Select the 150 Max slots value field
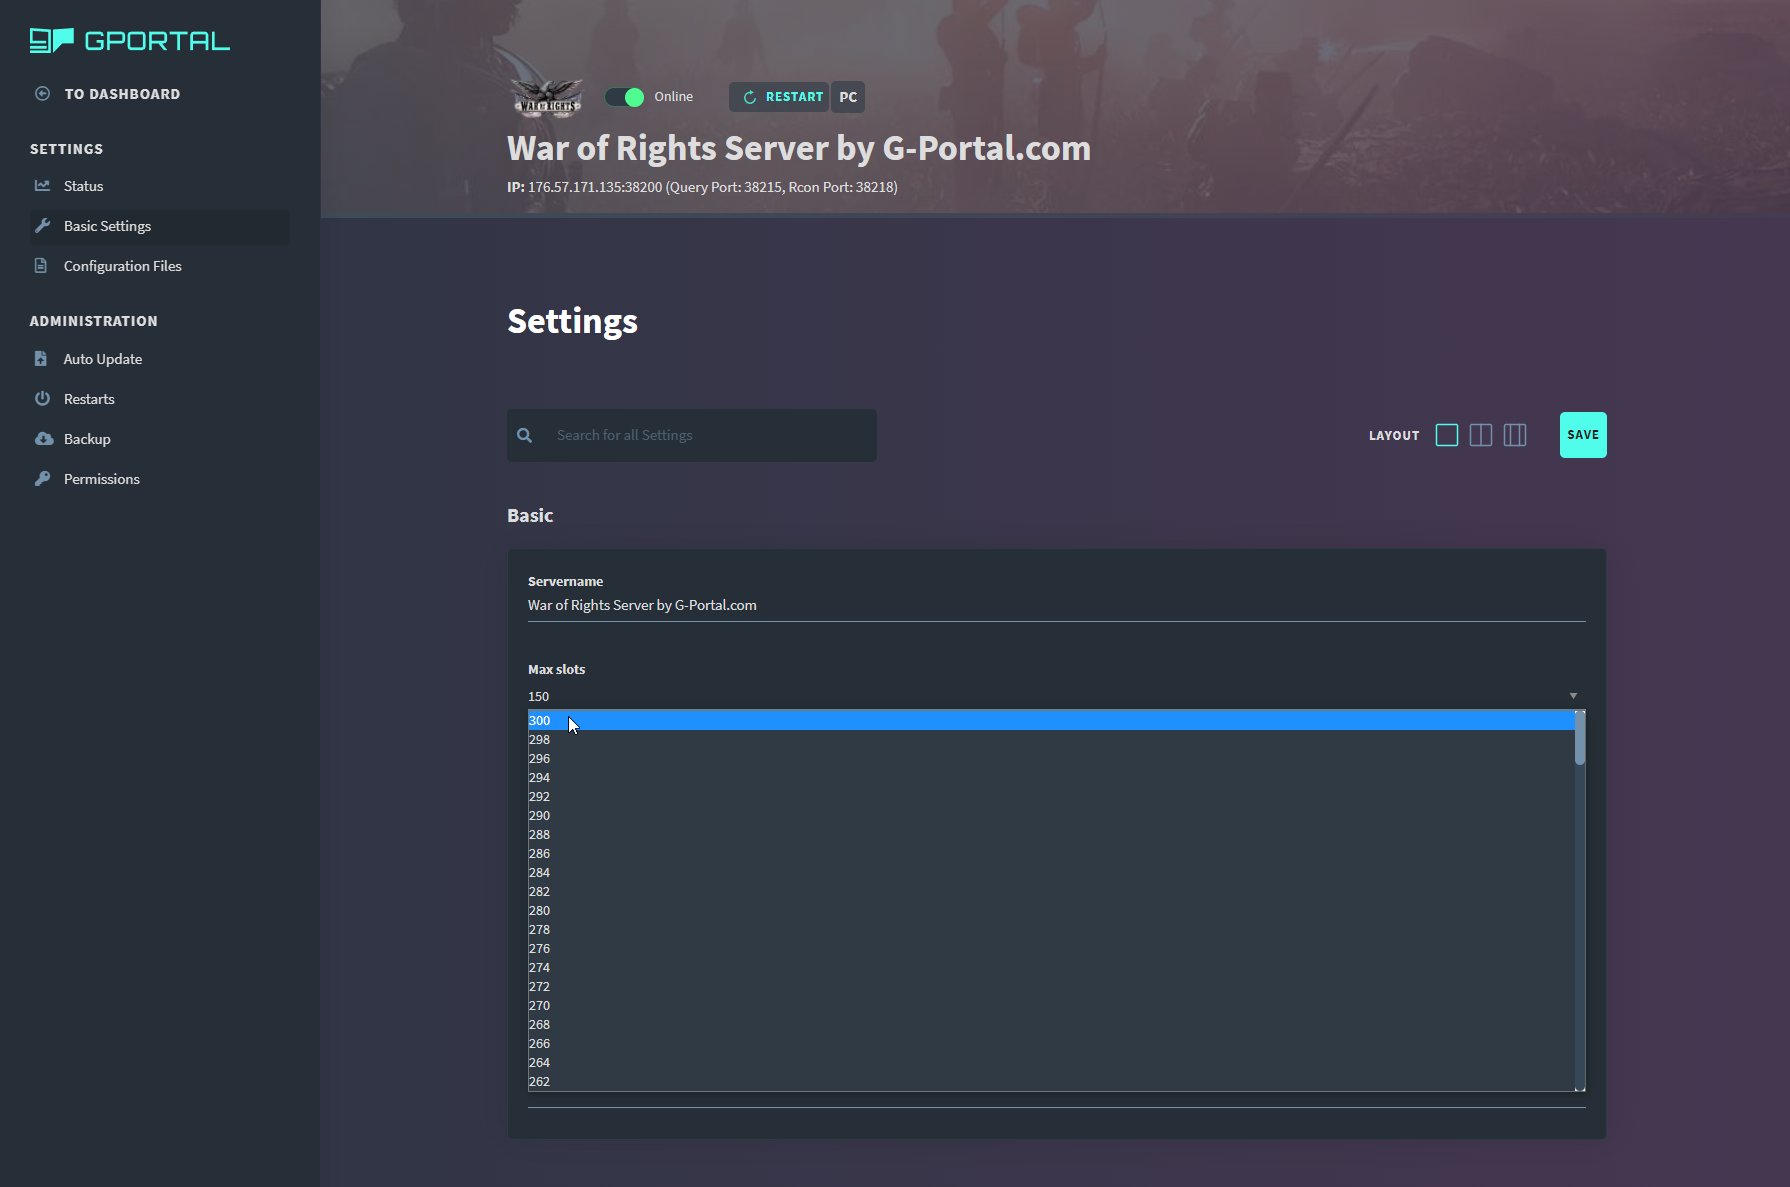The image size is (1790, 1187). (1057, 696)
